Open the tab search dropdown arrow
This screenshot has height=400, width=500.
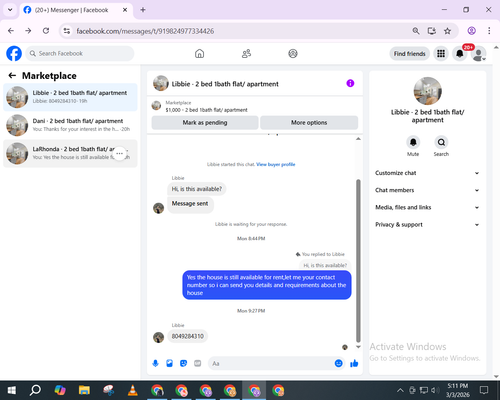click(10, 10)
